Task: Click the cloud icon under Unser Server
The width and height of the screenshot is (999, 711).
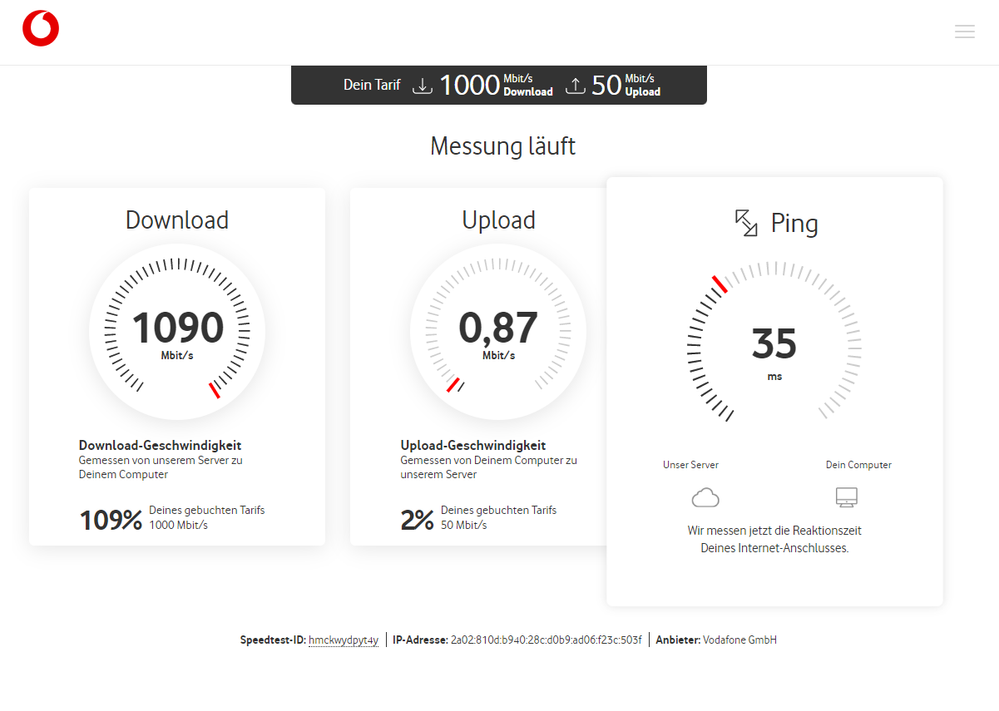Action: 705,496
